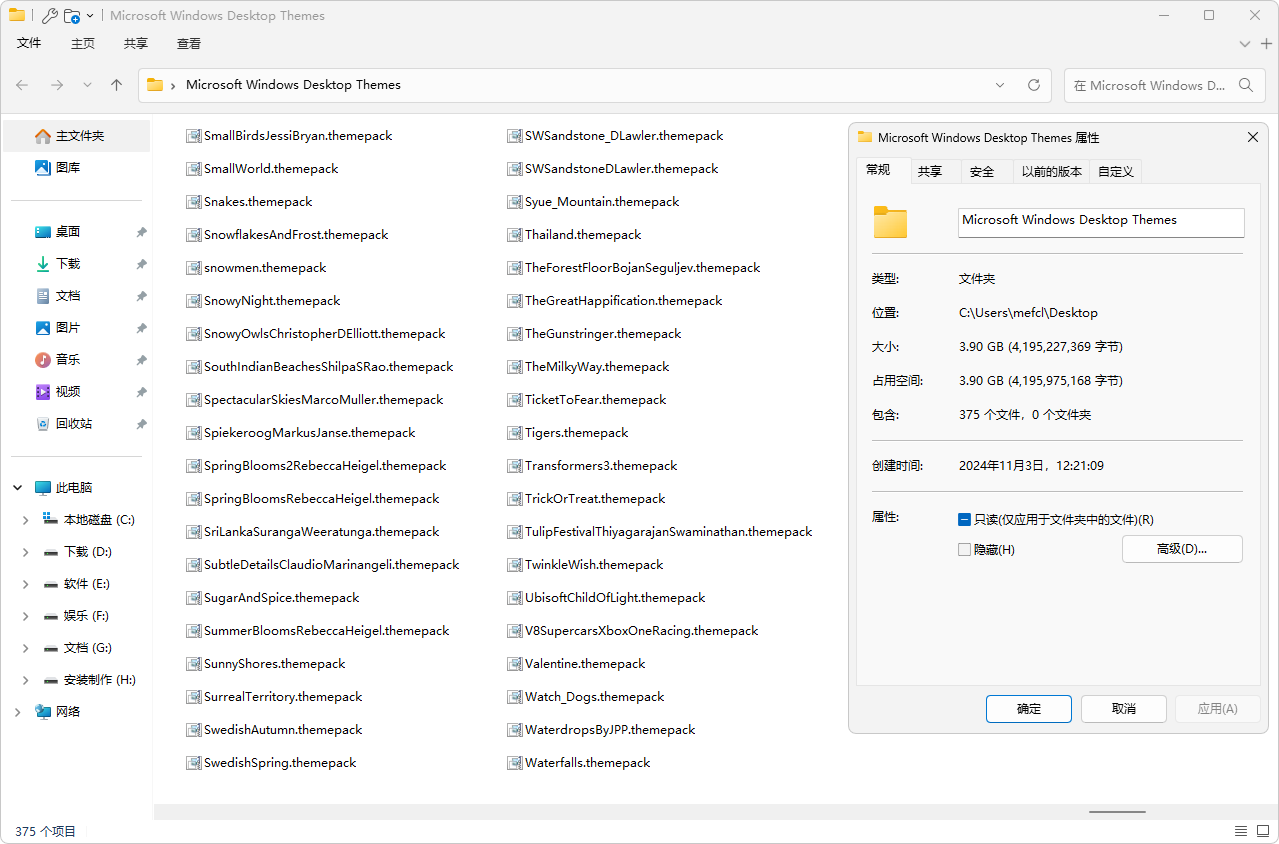1279x844 pixels.
Task: Refresh the current folder view
Action: (1034, 85)
